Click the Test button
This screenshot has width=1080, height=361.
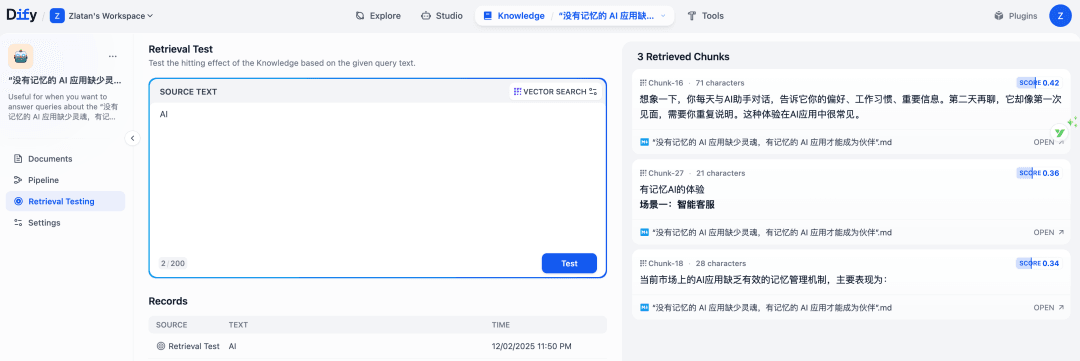(x=569, y=263)
